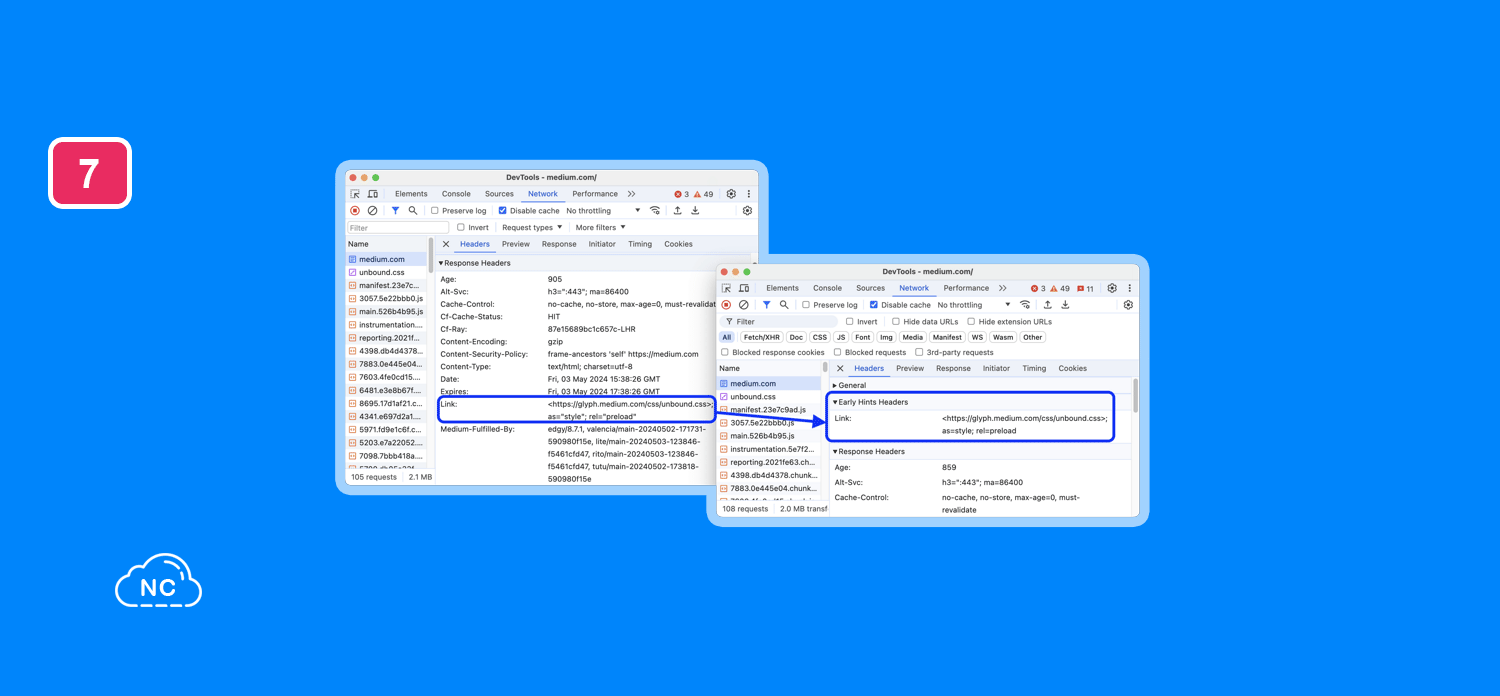Open kebab menu in back DevTools window
The image size is (1500, 696).
(748, 194)
